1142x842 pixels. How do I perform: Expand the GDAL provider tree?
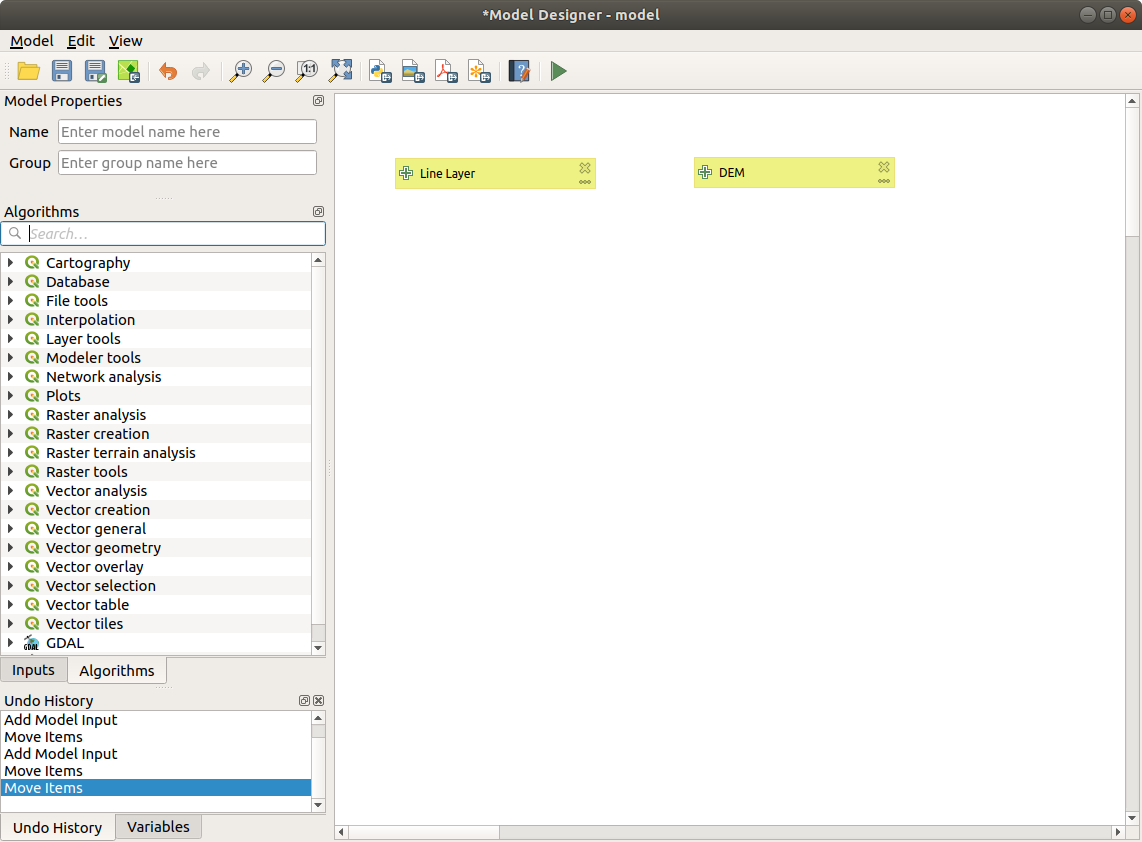tap(10, 643)
